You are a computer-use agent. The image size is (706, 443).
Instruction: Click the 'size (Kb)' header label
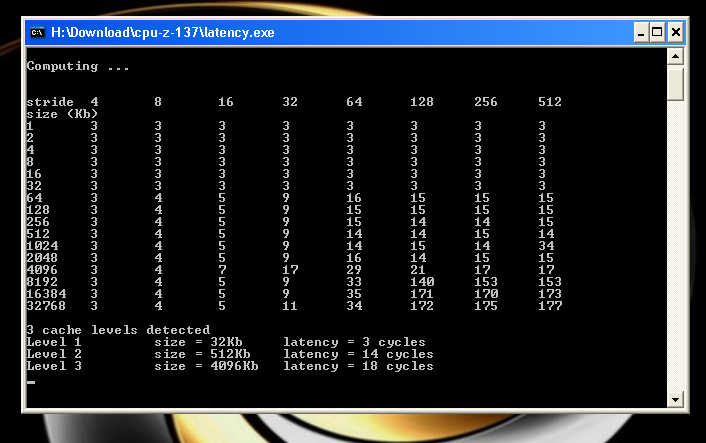pos(62,114)
